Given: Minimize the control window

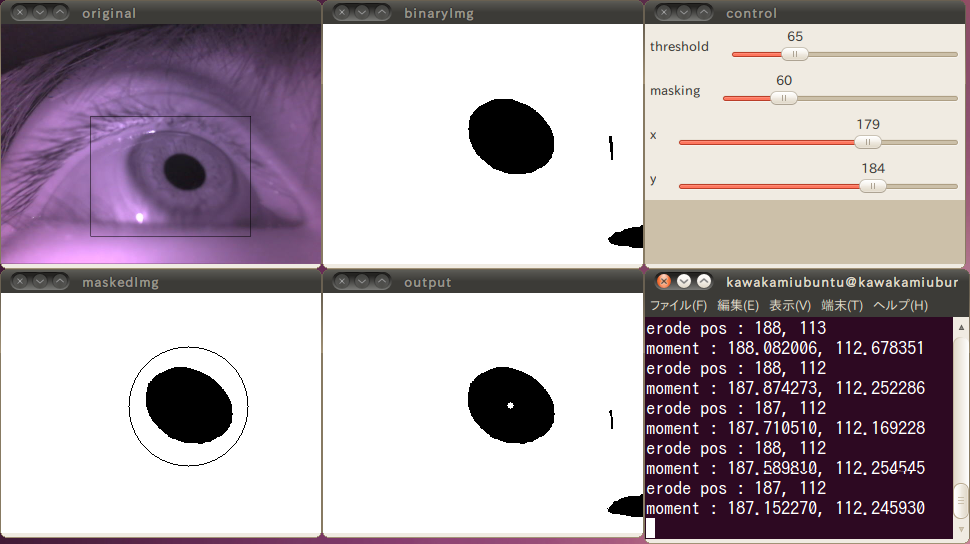Looking at the screenshot, I should pos(684,13).
